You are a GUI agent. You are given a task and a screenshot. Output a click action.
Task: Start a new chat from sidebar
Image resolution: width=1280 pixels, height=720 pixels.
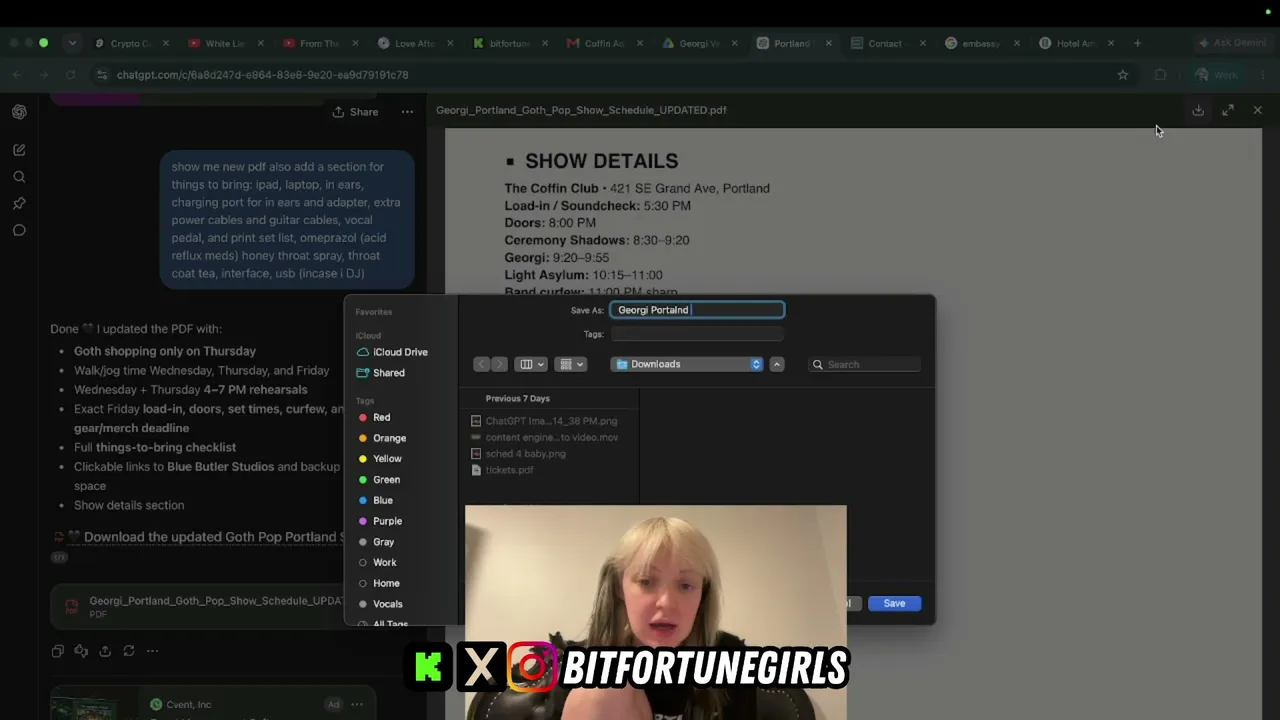19,150
